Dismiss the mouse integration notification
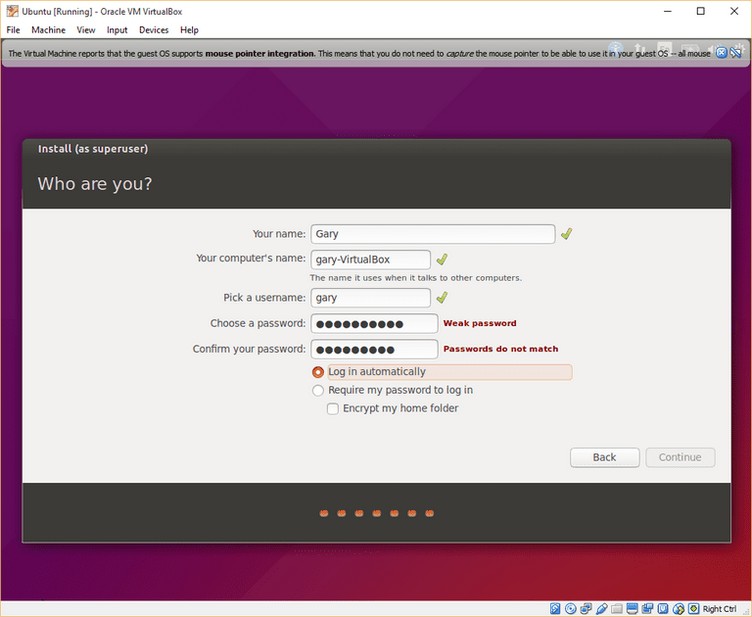 tap(721, 53)
